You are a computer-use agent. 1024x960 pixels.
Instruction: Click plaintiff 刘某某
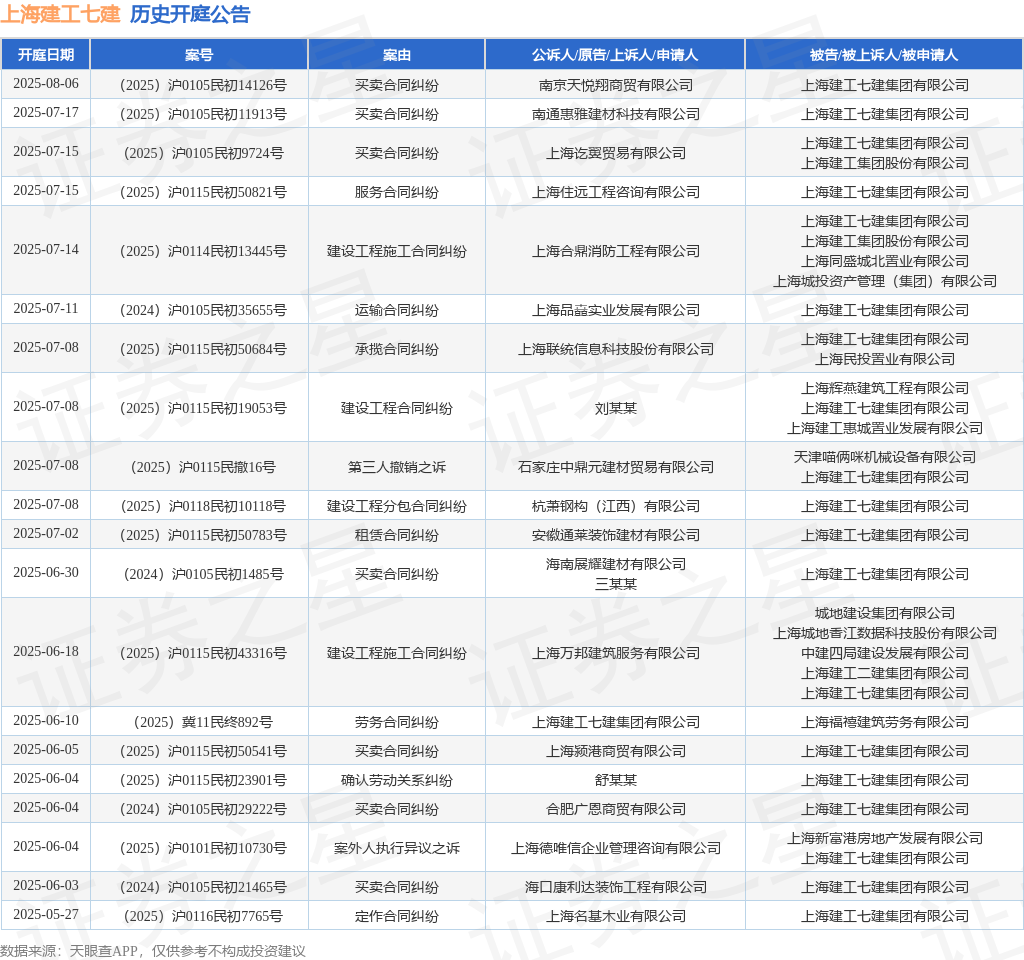(x=615, y=408)
